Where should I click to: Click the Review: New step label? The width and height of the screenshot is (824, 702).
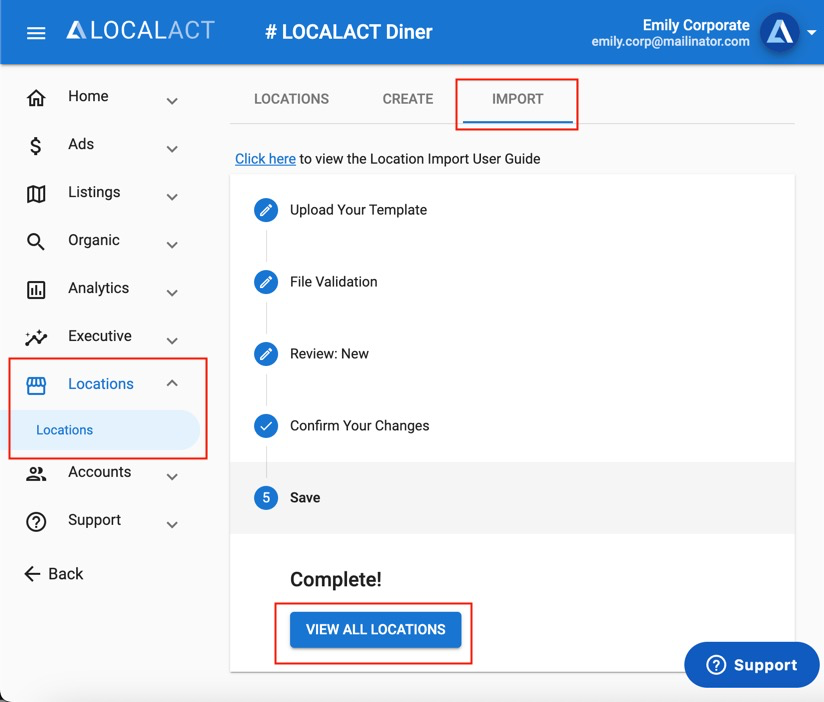329,354
